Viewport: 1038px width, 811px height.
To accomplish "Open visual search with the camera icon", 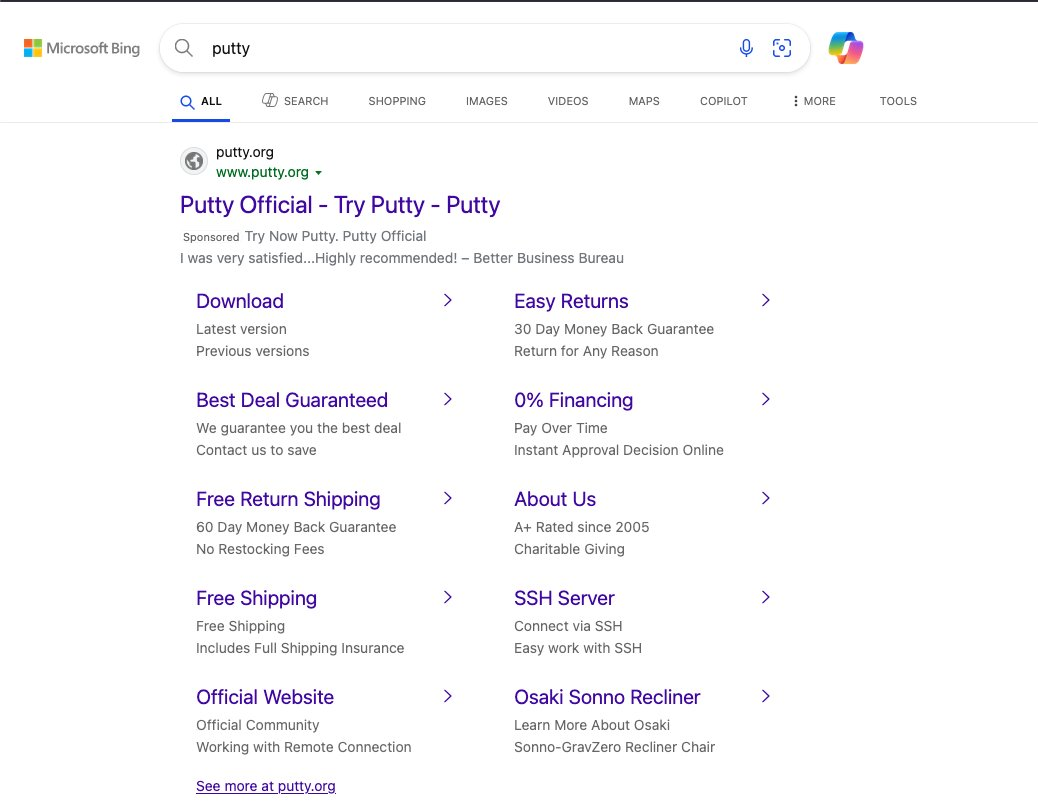I will tap(782, 47).
